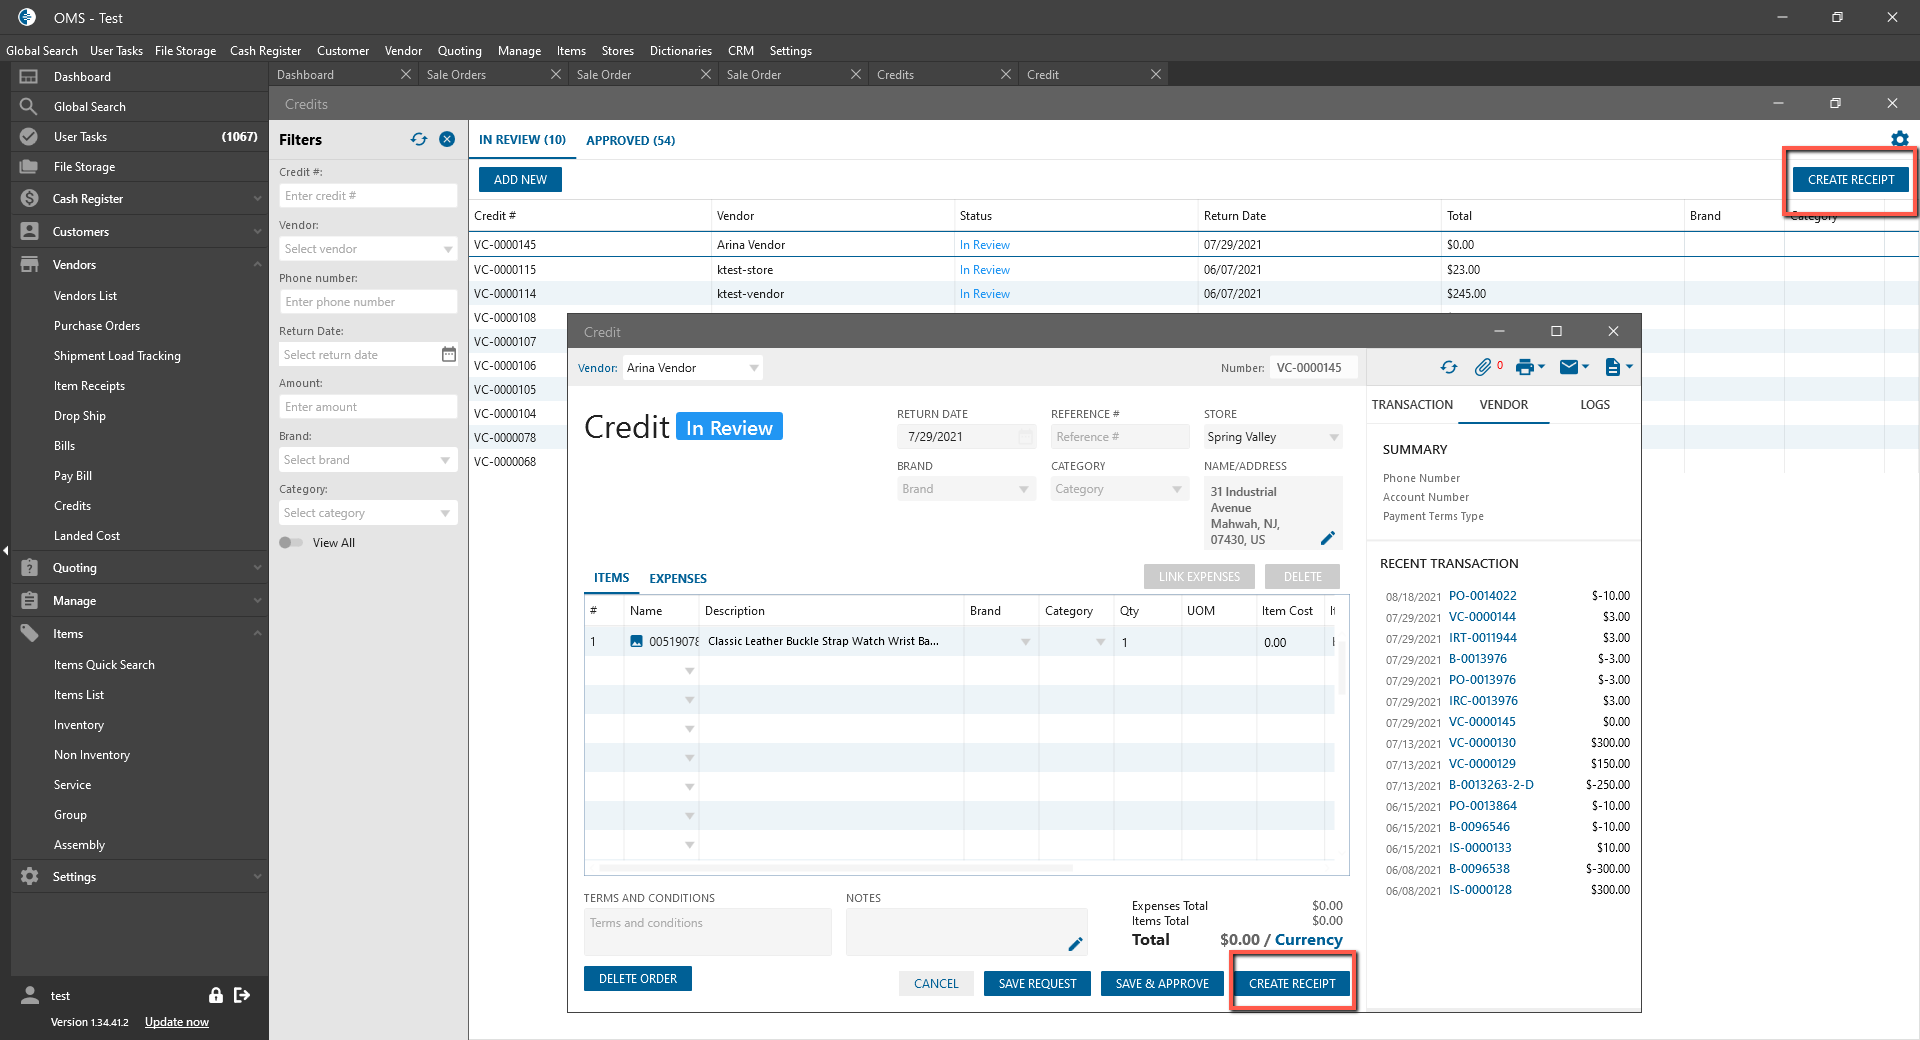The image size is (1920, 1040).
Task: Click the DELETE ORDER button
Action: [637, 979]
